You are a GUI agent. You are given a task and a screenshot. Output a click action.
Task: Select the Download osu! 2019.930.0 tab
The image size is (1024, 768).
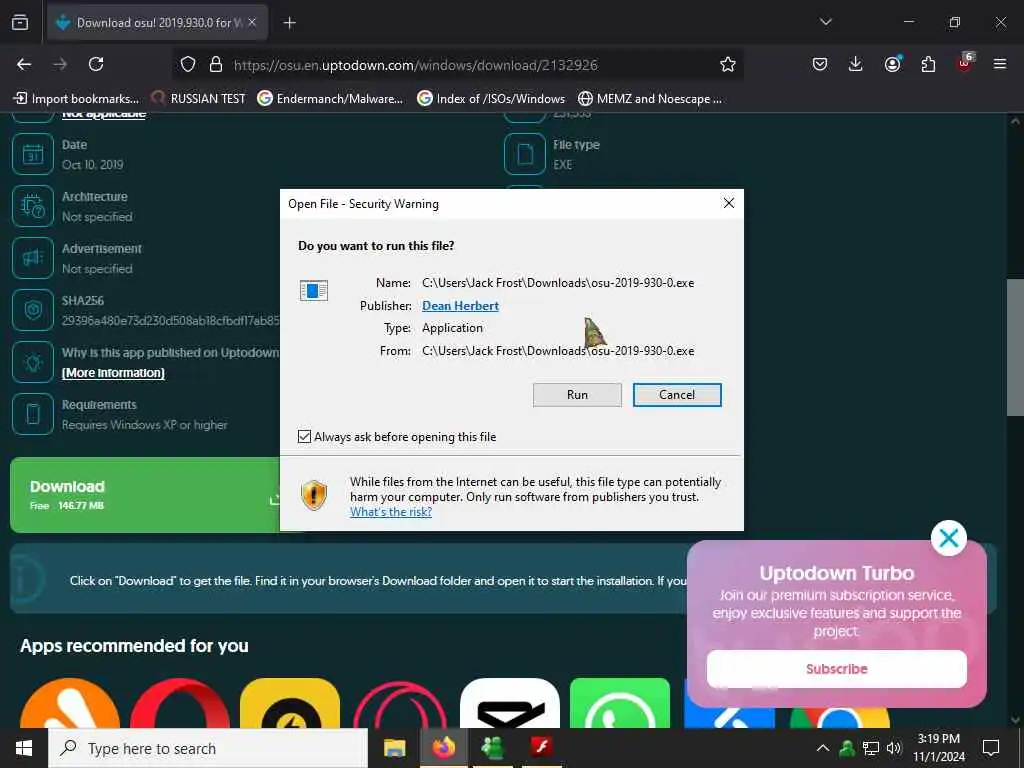157,23
